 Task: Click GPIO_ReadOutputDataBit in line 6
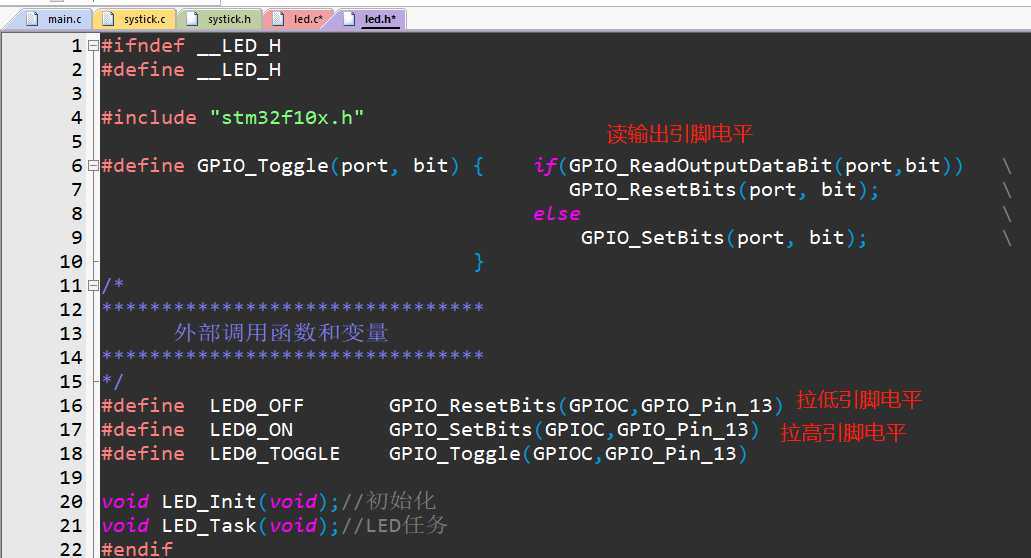click(700, 166)
